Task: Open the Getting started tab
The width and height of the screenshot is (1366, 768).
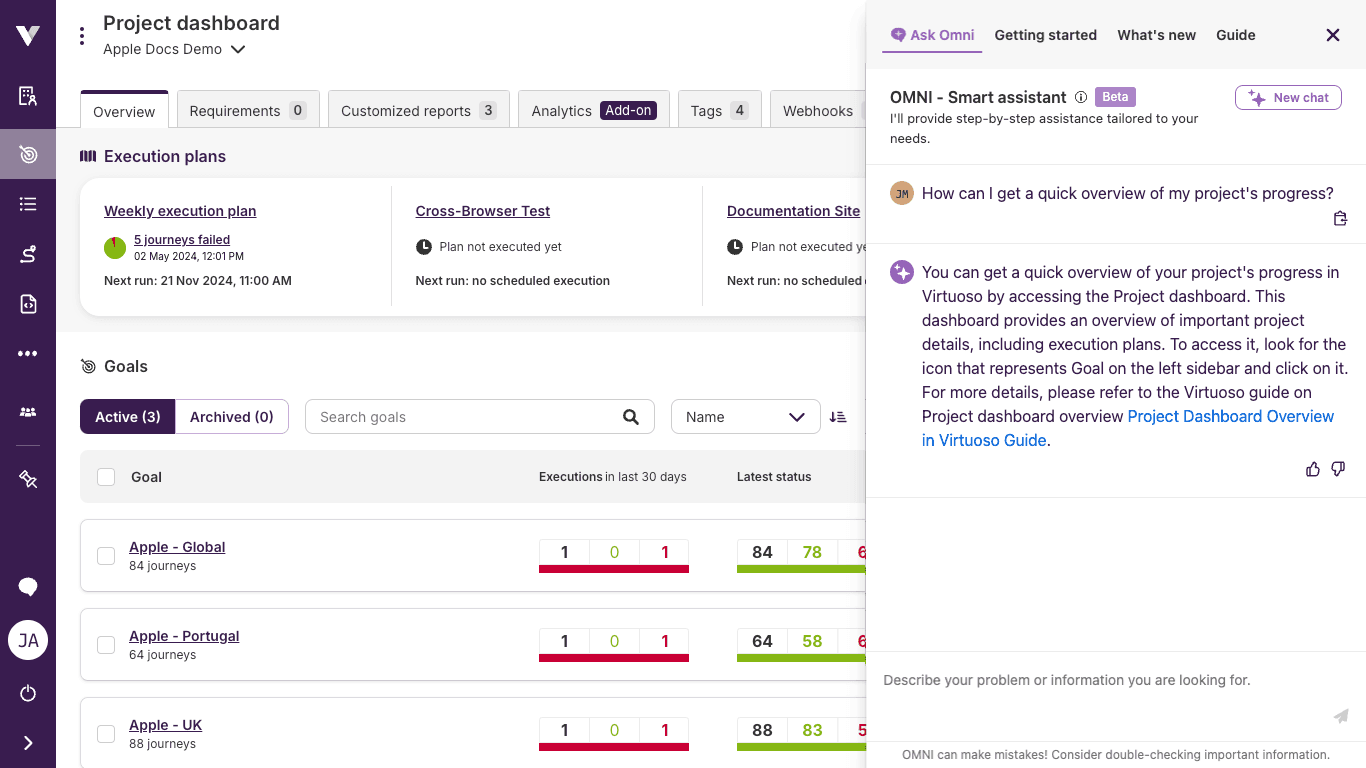Action: coord(1045,35)
